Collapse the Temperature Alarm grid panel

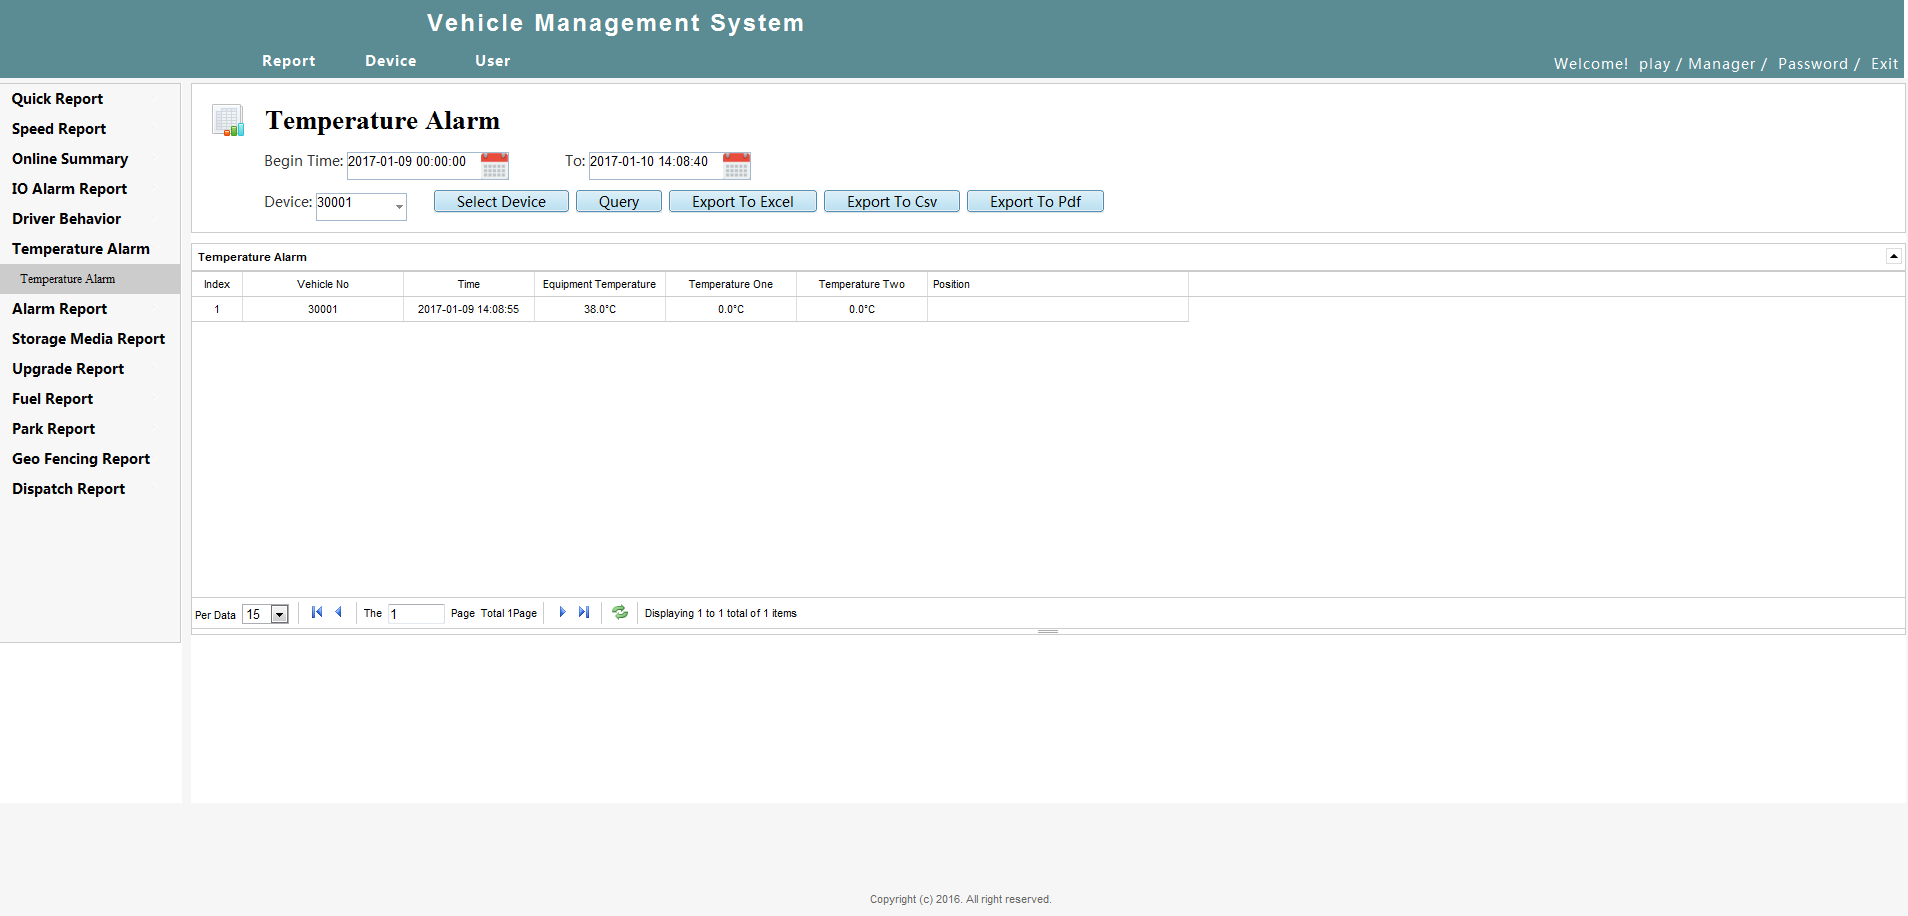(1893, 256)
